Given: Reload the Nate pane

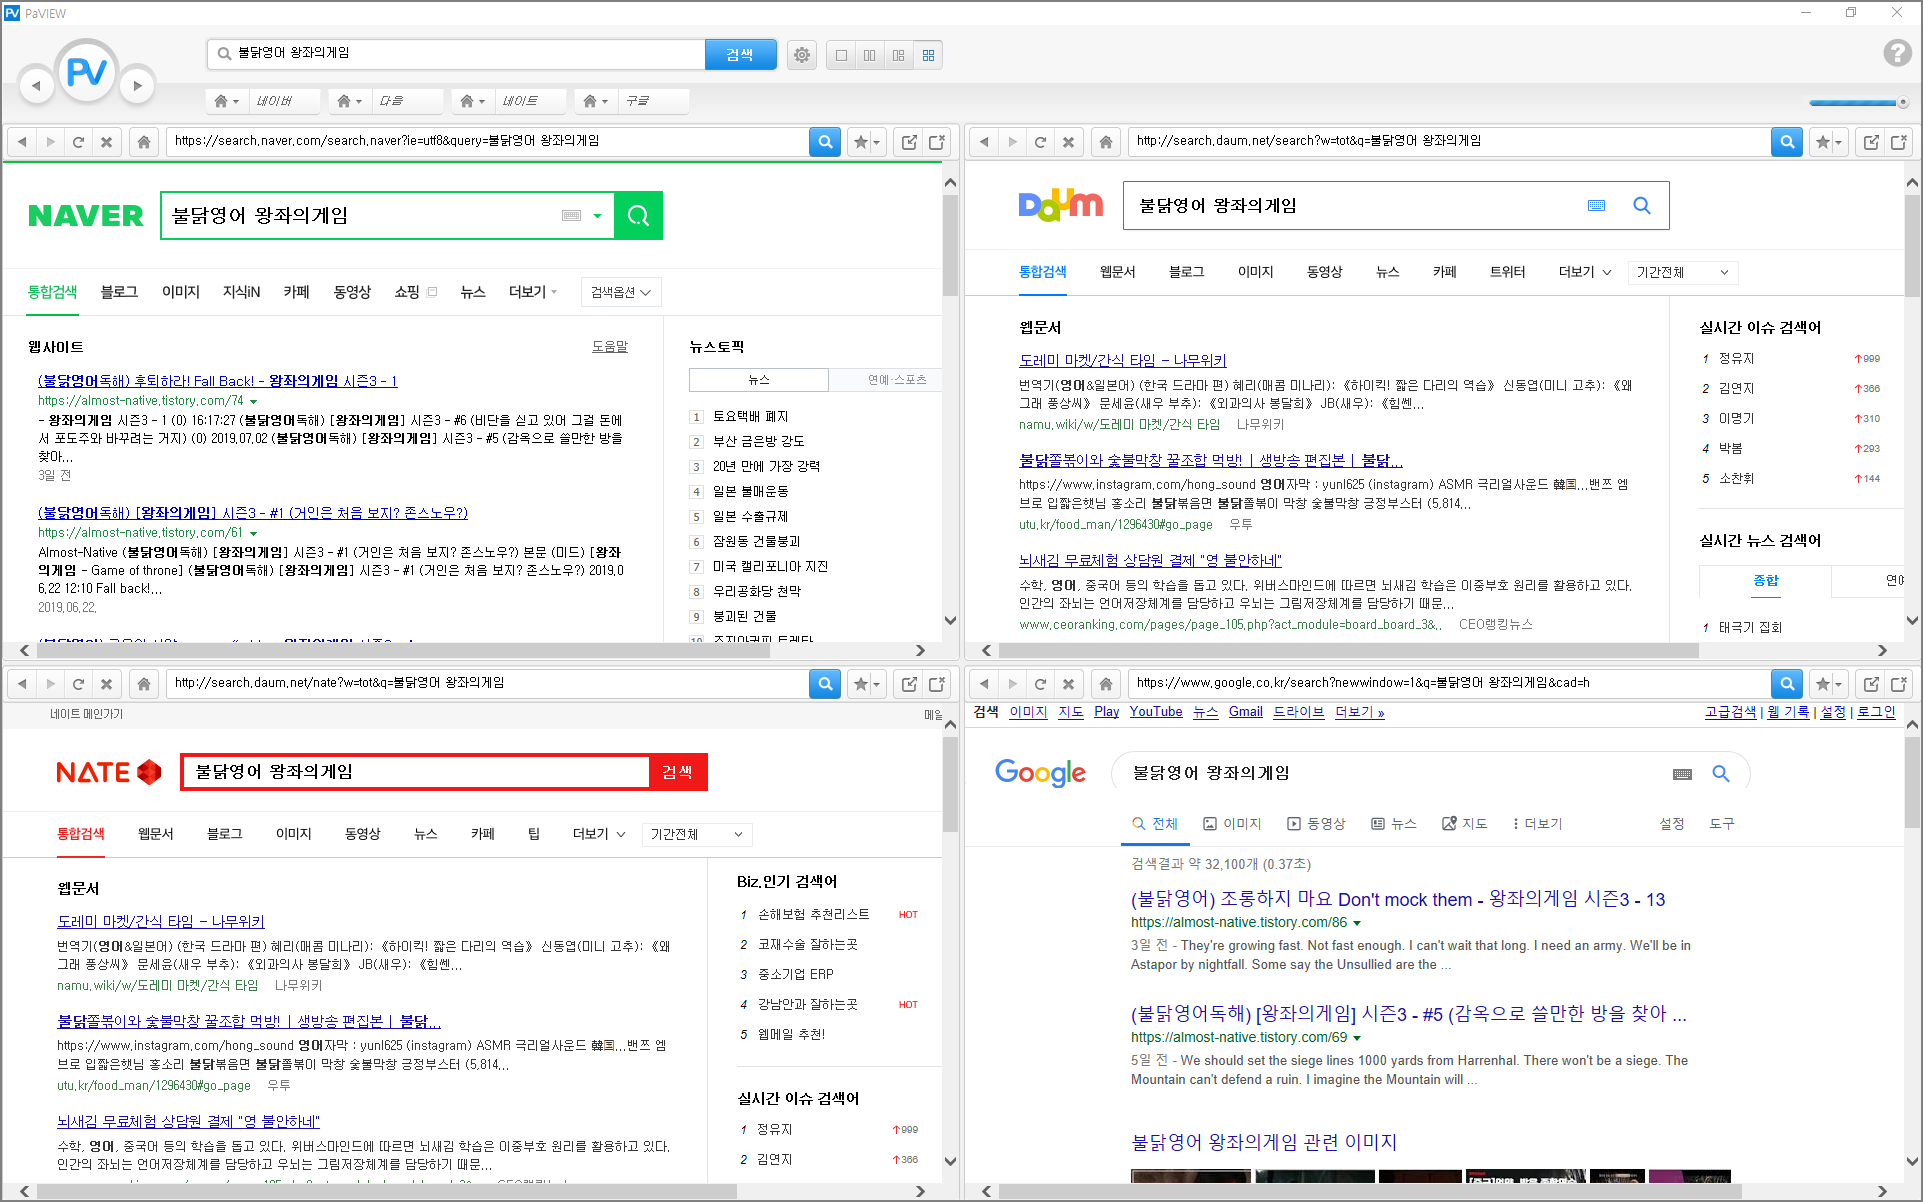Looking at the screenshot, I should [78, 684].
